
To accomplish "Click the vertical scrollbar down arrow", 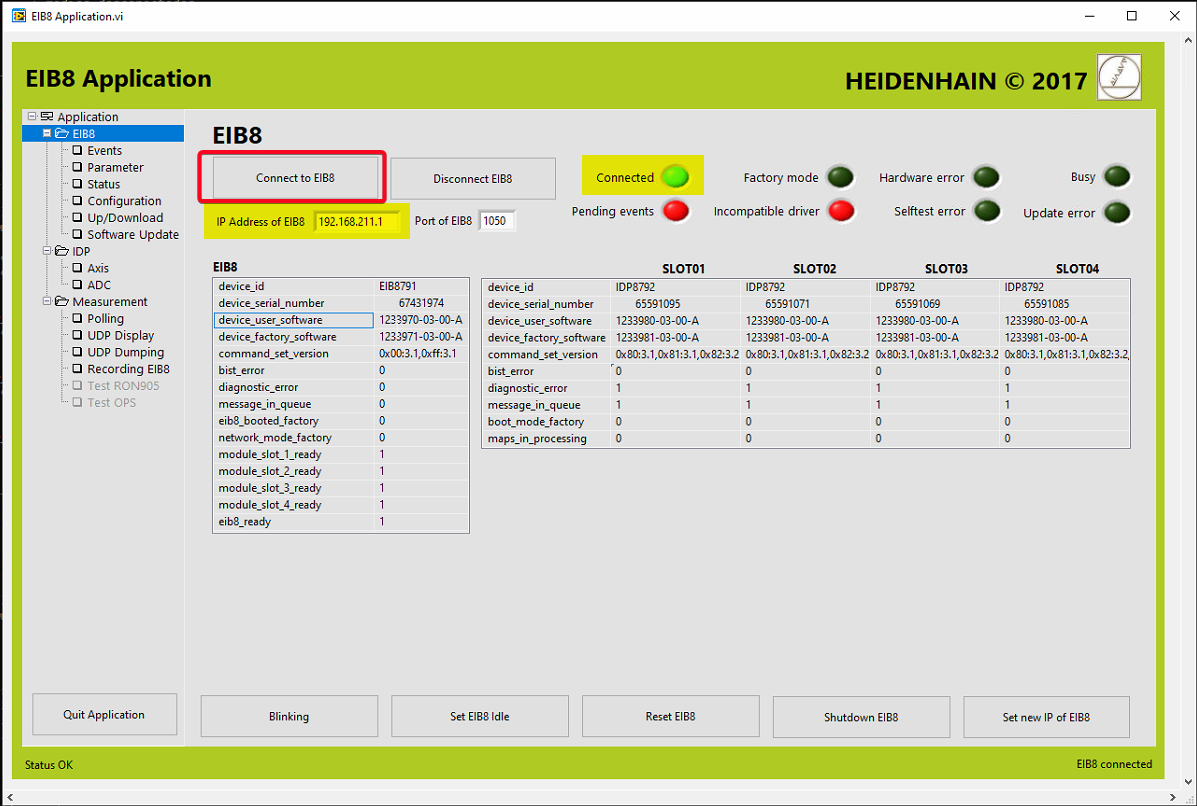I will [1189, 782].
